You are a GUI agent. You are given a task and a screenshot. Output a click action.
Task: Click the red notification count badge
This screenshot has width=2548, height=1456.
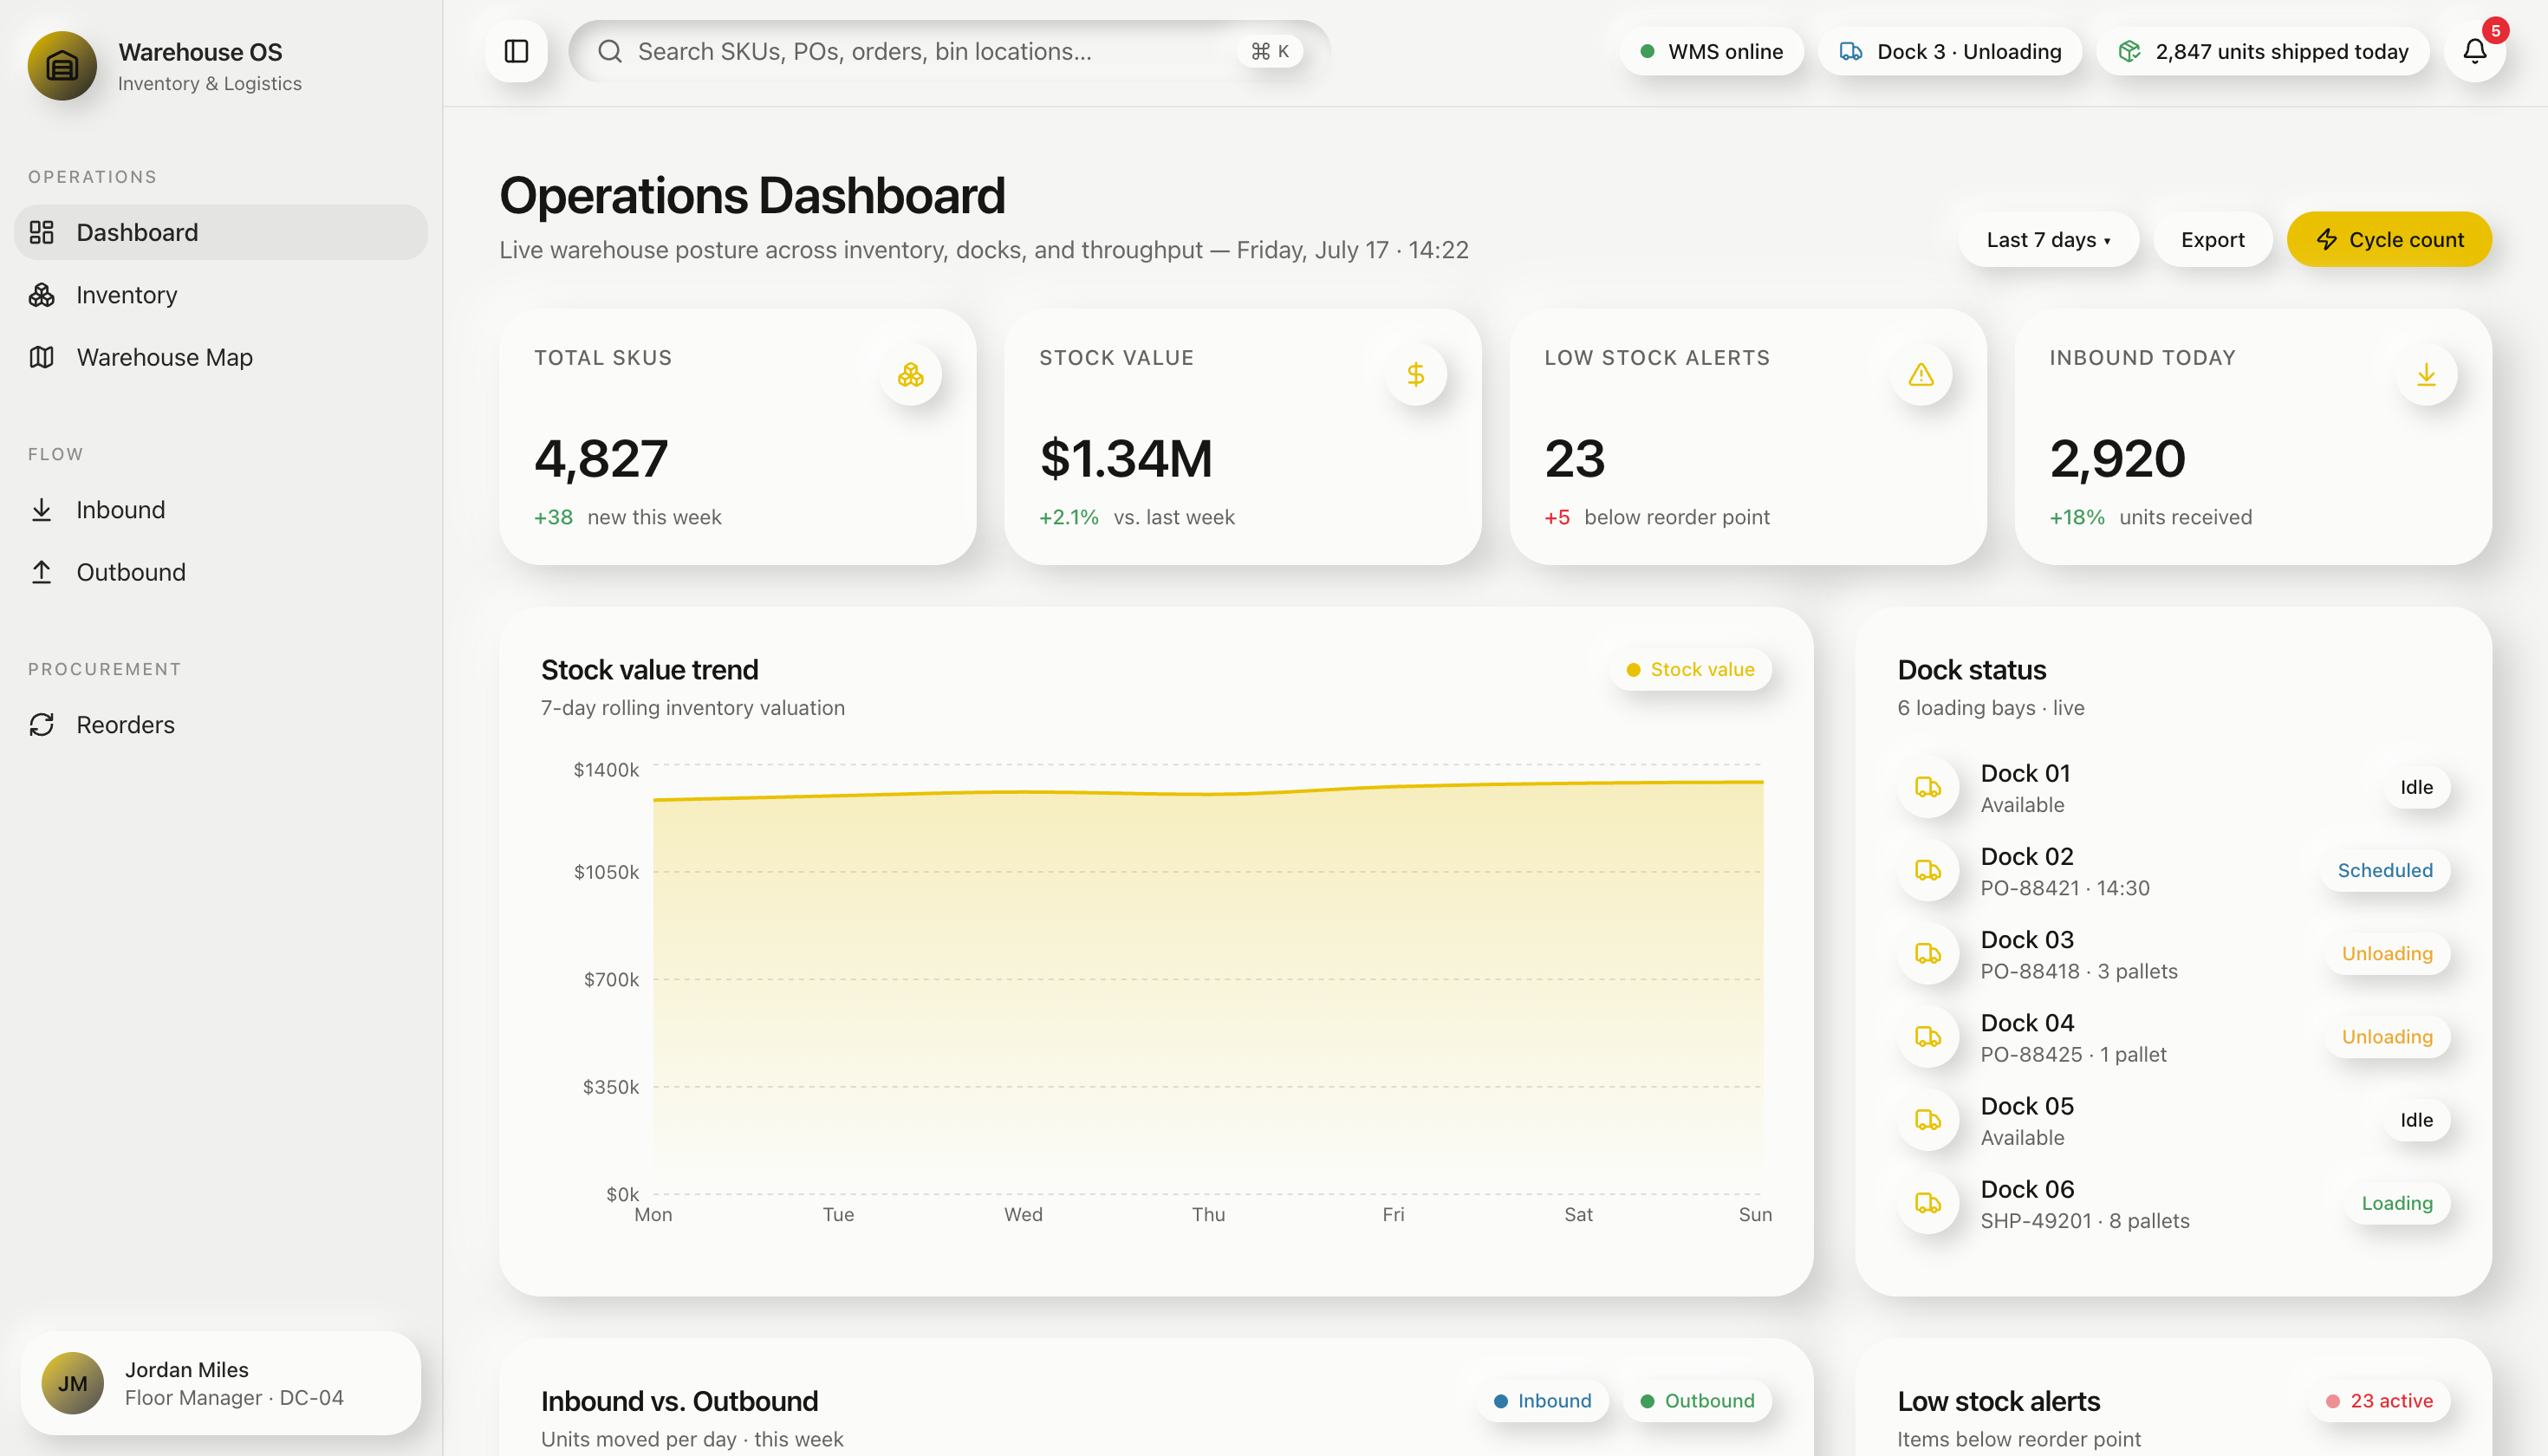click(2495, 31)
